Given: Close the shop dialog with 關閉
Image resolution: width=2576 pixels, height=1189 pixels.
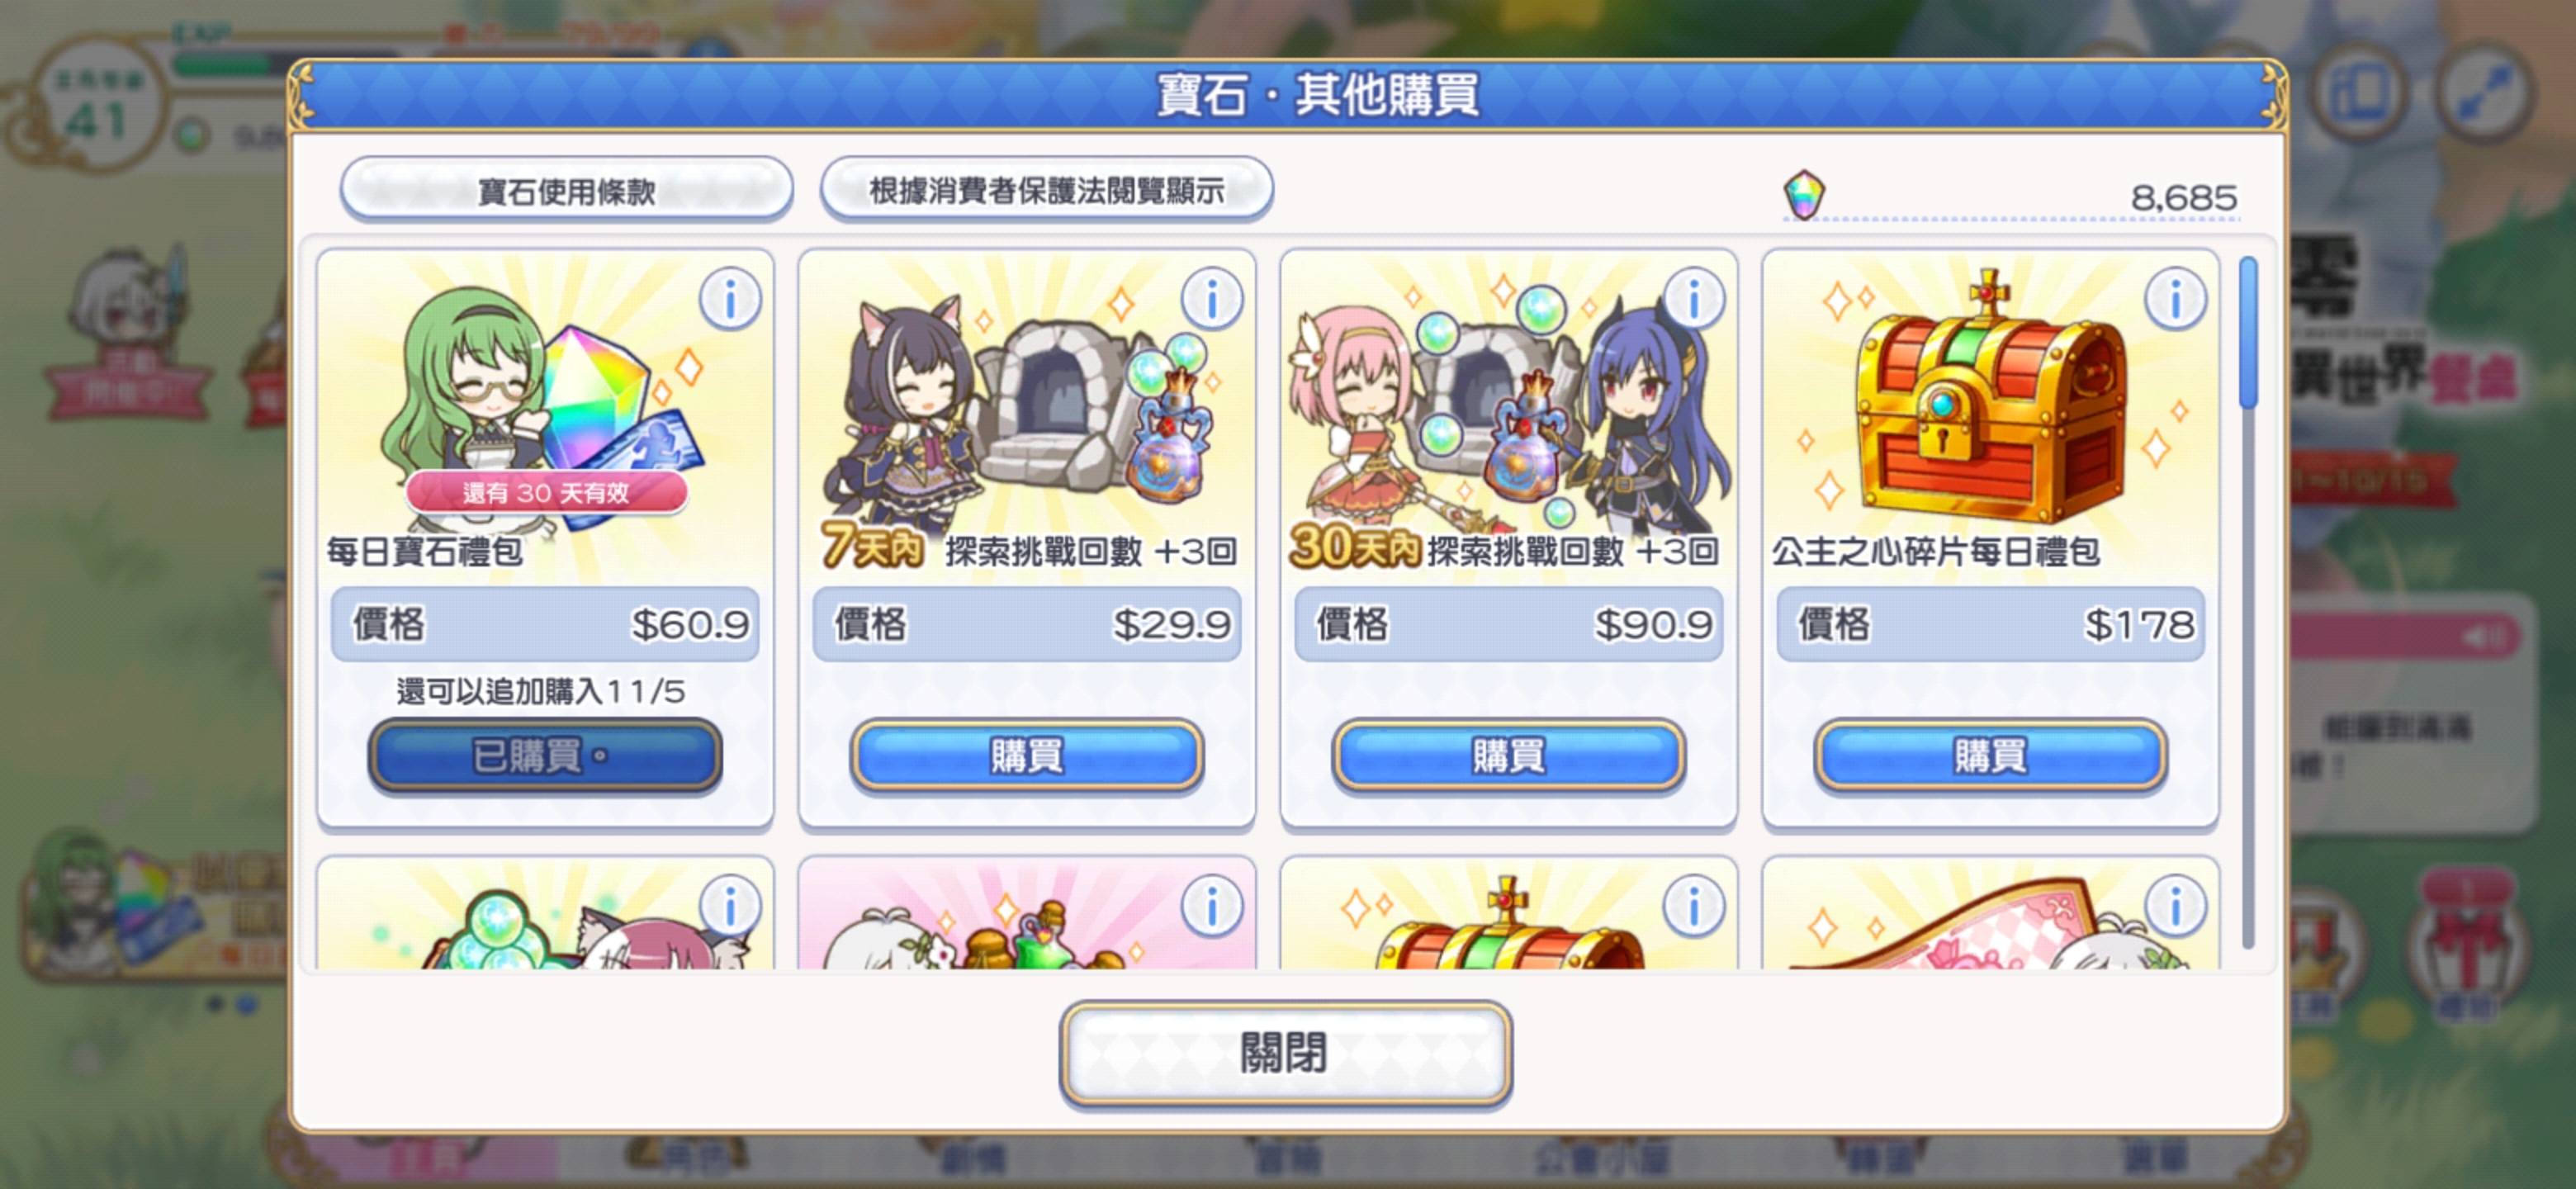Looking at the screenshot, I should pyautogui.click(x=1285, y=1054).
